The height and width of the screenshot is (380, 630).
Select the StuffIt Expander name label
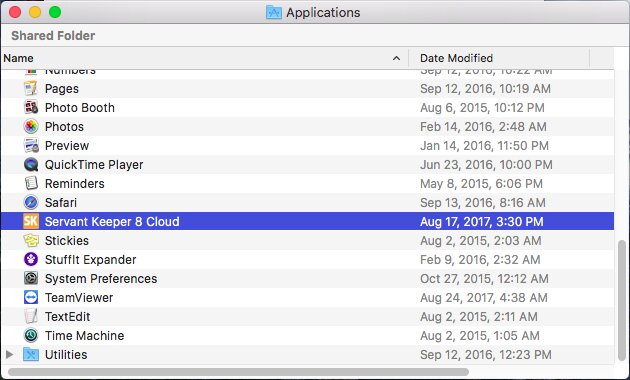(90, 260)
